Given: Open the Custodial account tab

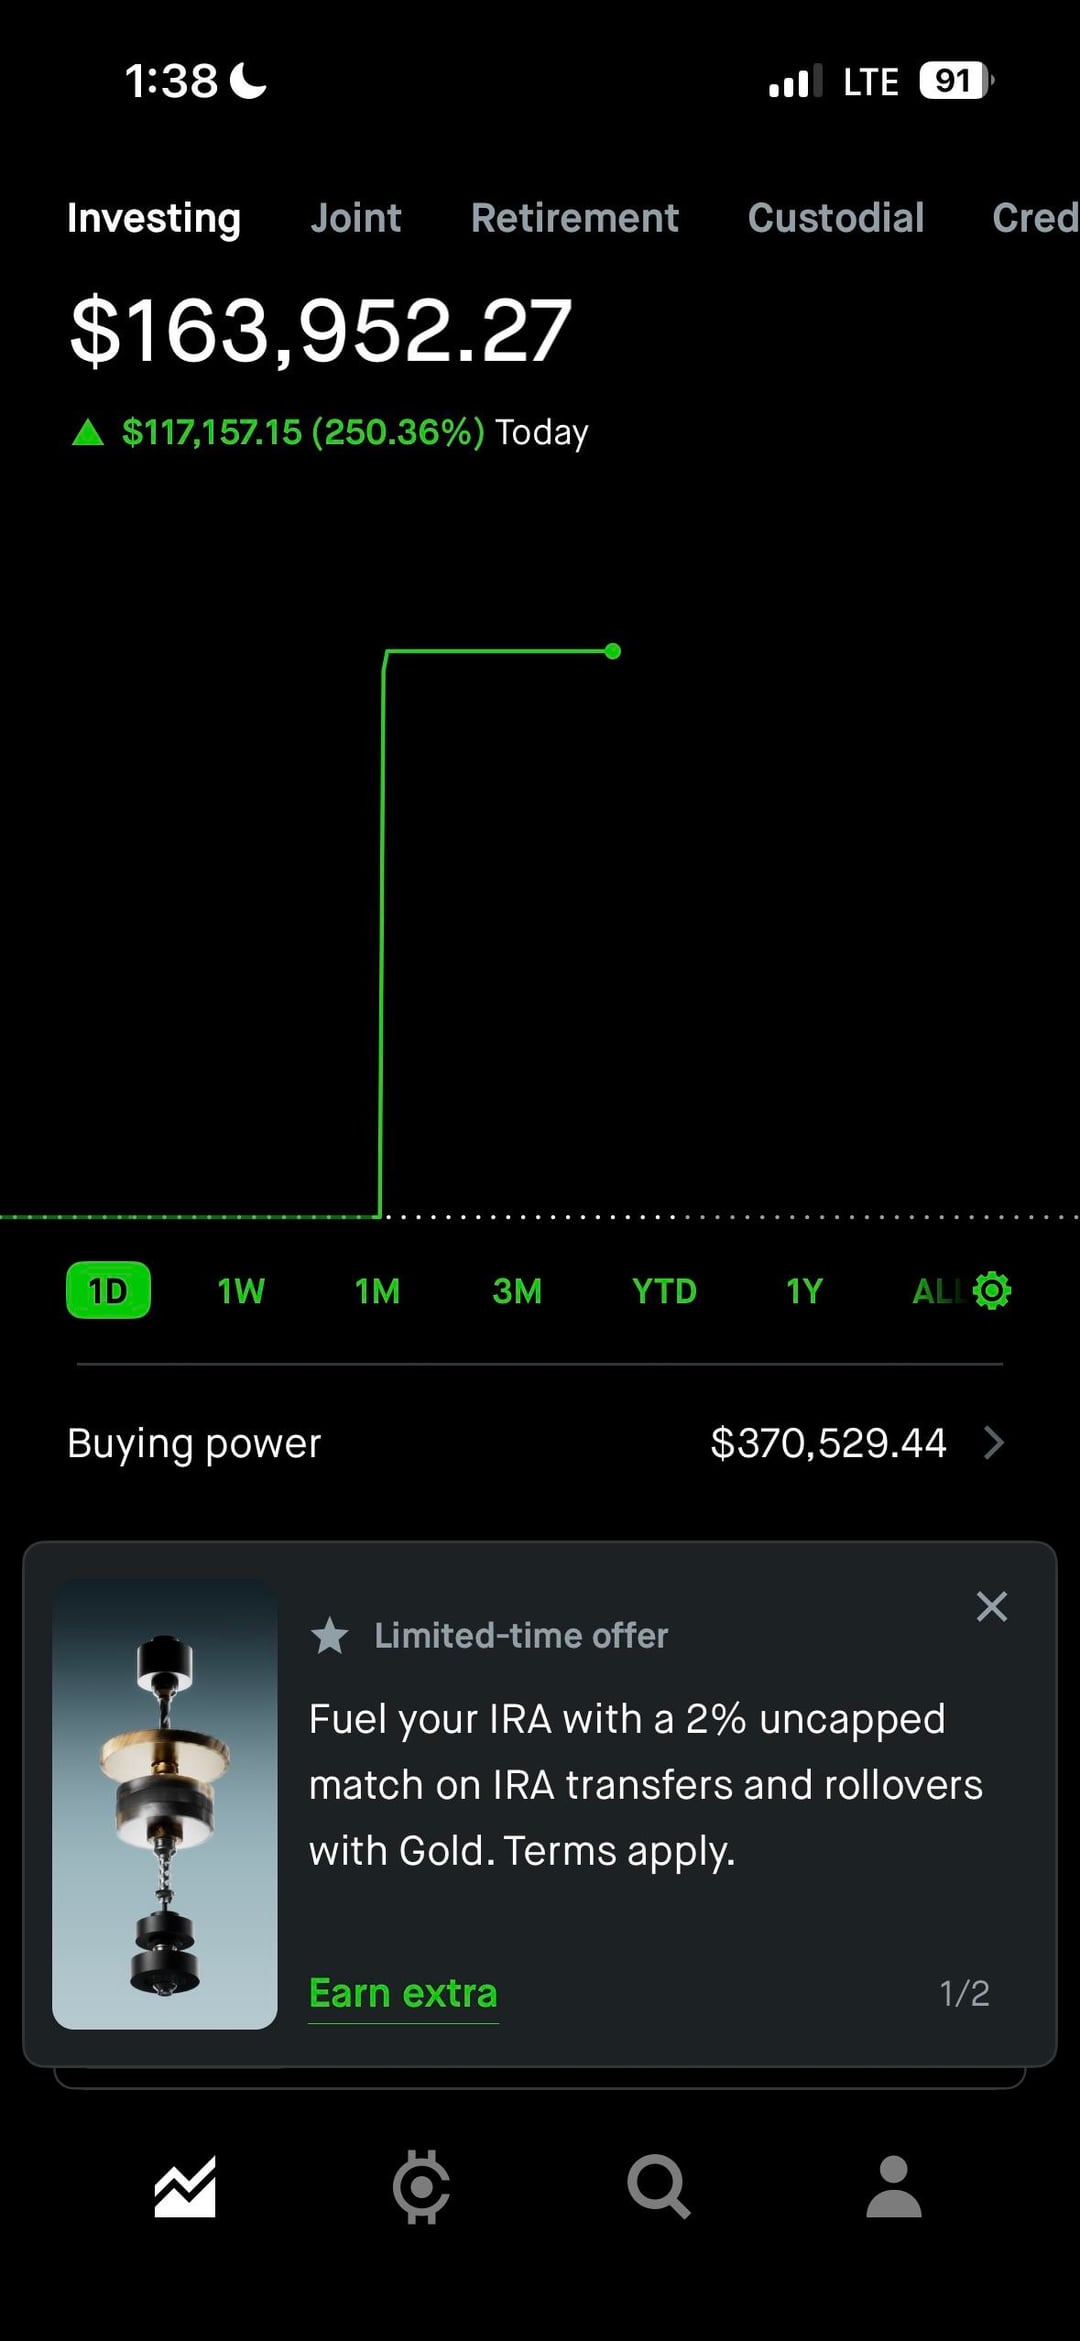Looking at the screenshot, I should click(x=836, y=218).
